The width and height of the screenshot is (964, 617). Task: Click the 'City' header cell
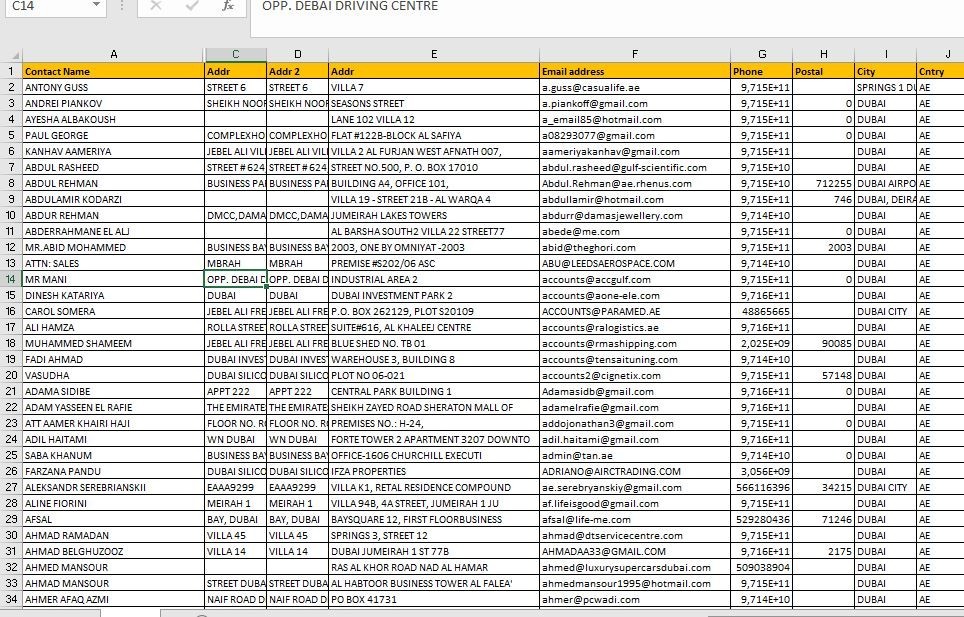coord(886,71)
